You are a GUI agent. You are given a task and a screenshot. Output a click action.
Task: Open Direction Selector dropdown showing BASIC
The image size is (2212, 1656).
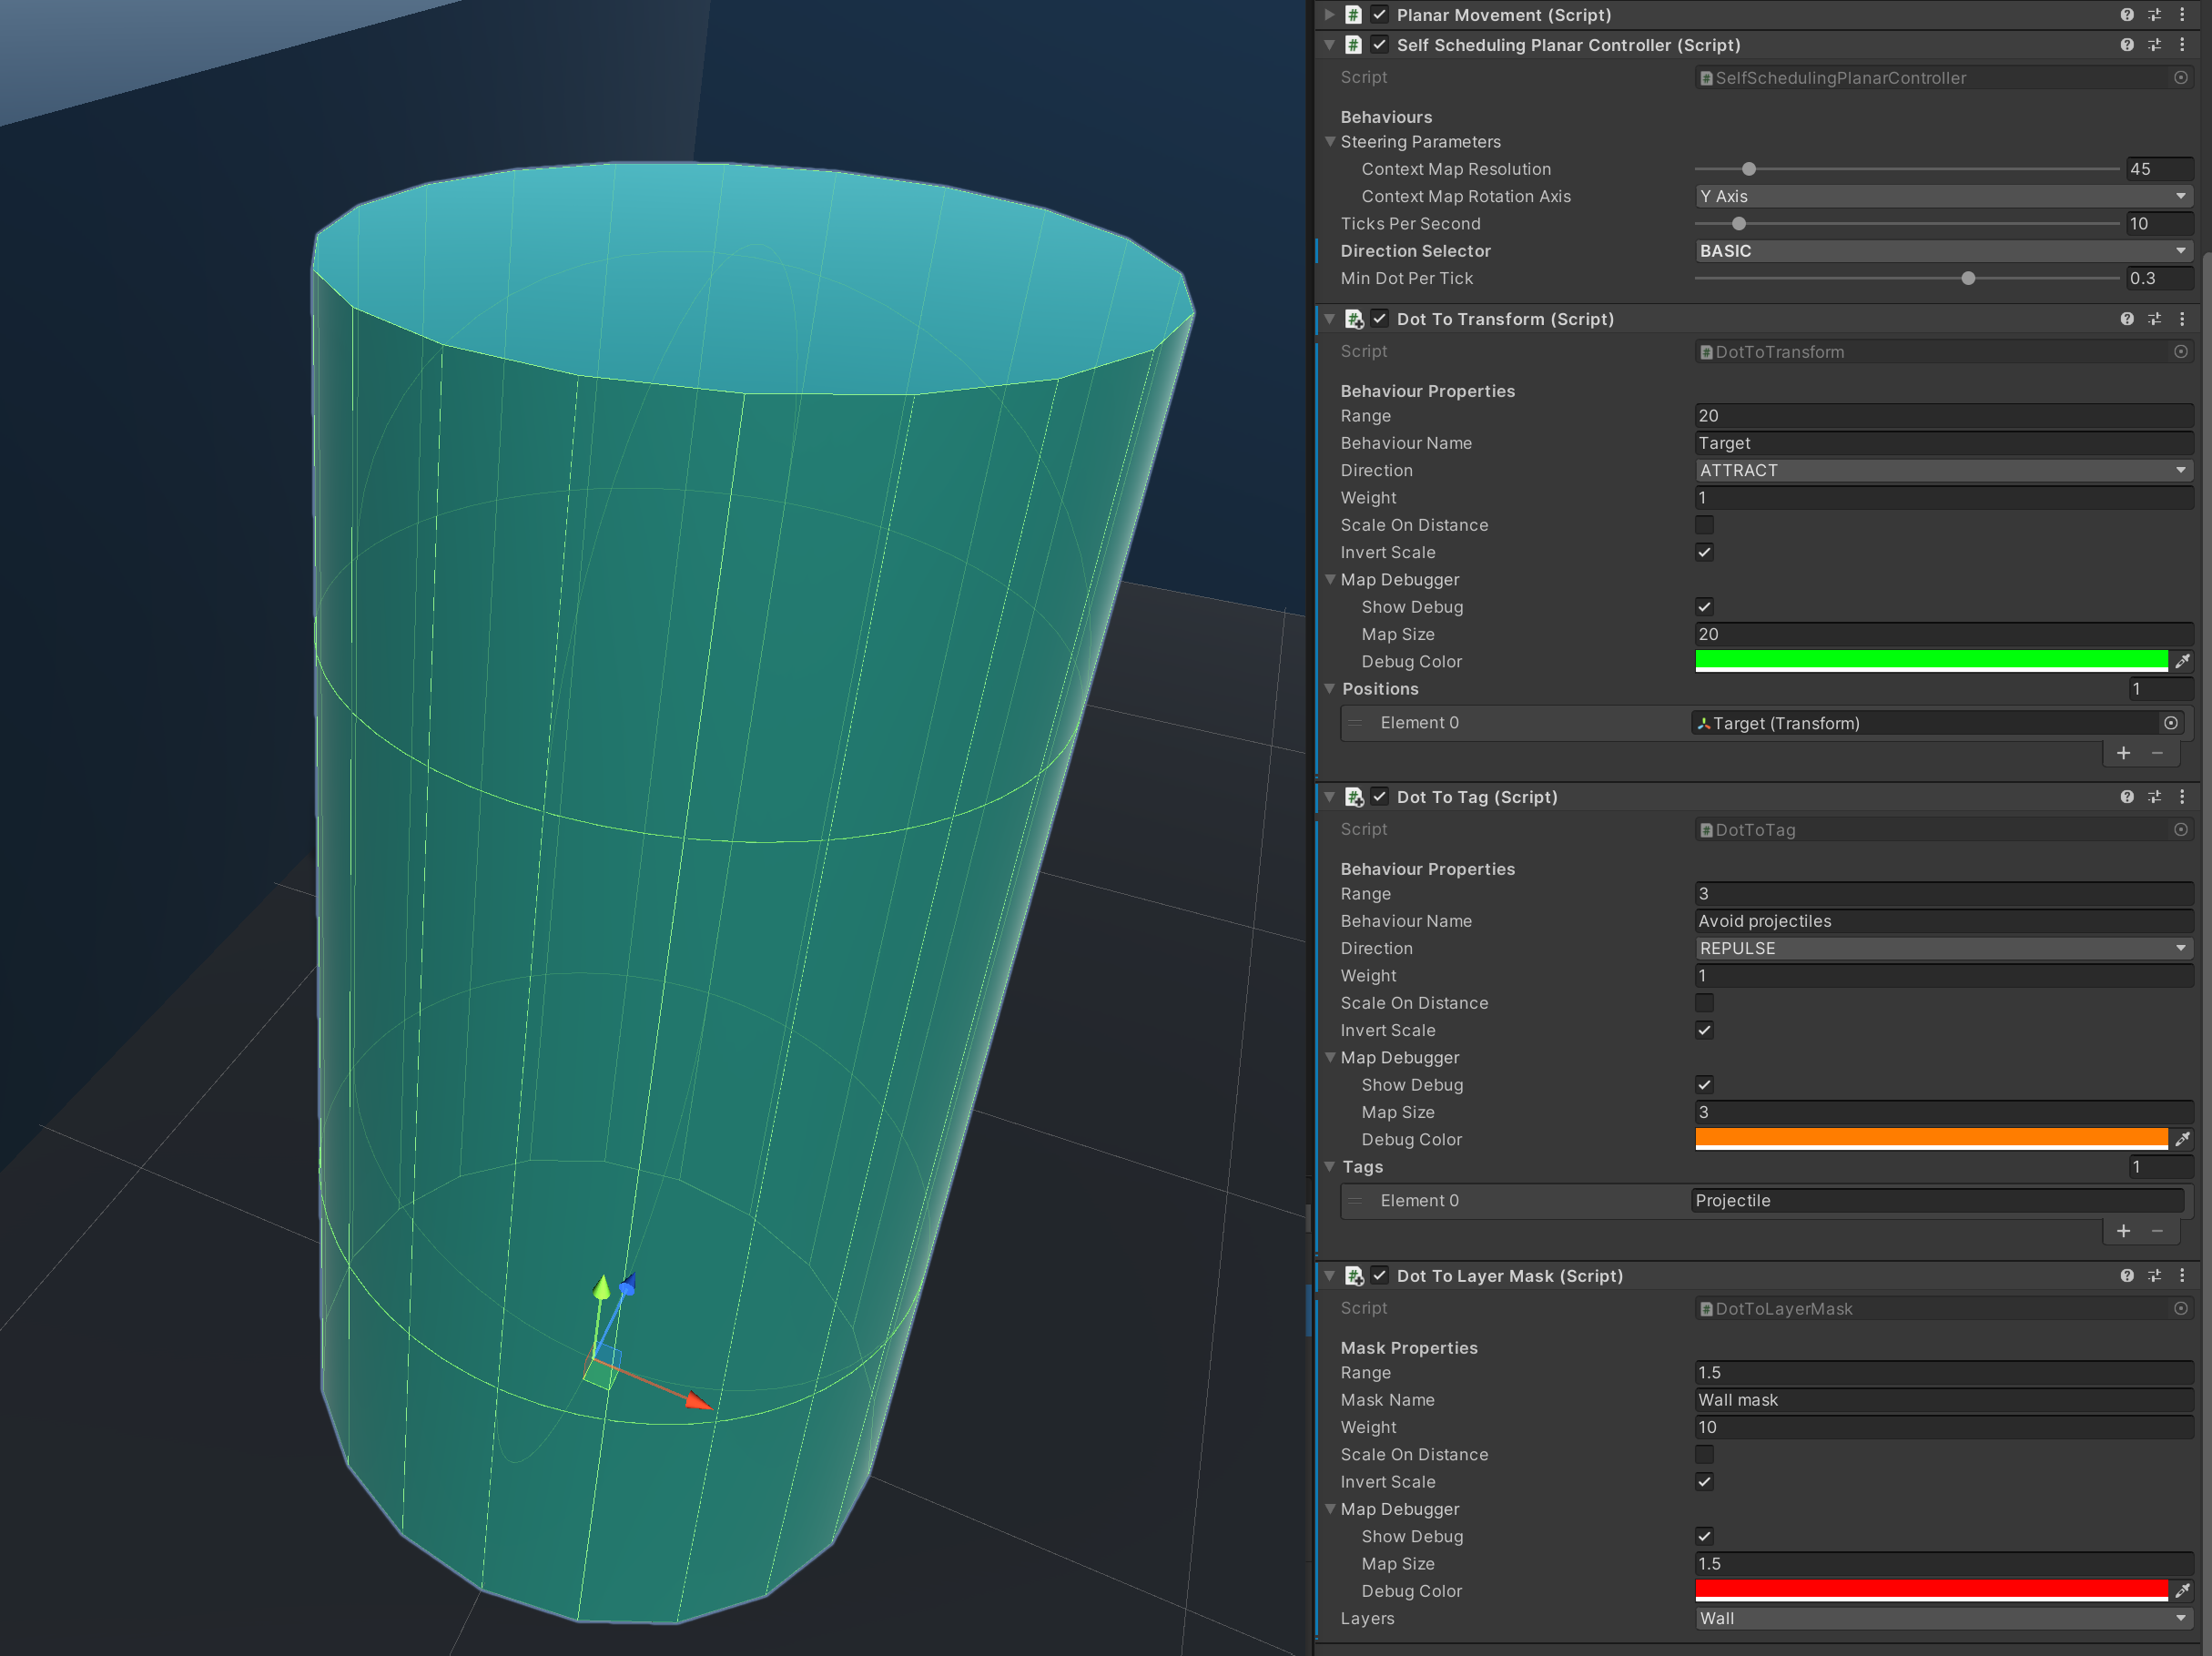(1942, 251)
